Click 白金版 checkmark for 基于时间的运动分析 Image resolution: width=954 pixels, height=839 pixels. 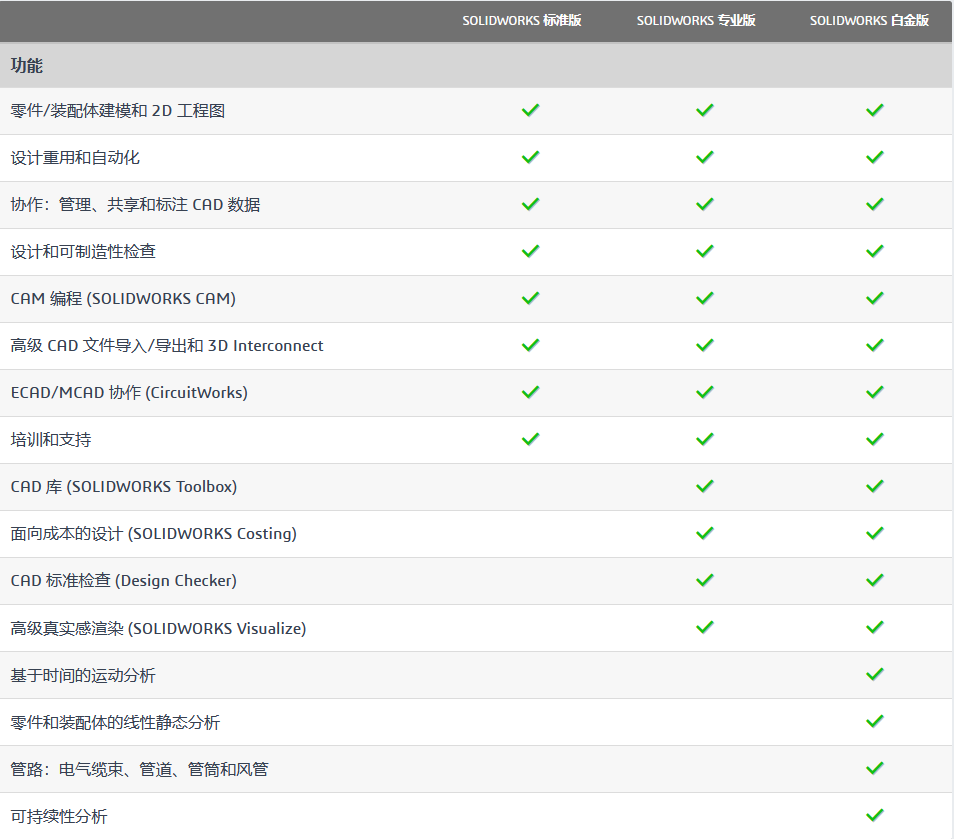click(x=875, y=674)
